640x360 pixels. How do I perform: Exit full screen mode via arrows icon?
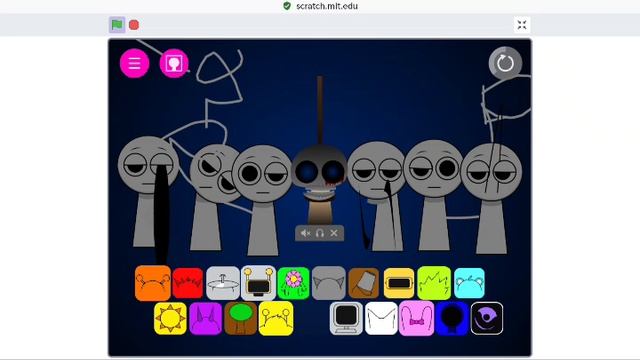pyautogui.click(x=522, y=25)
